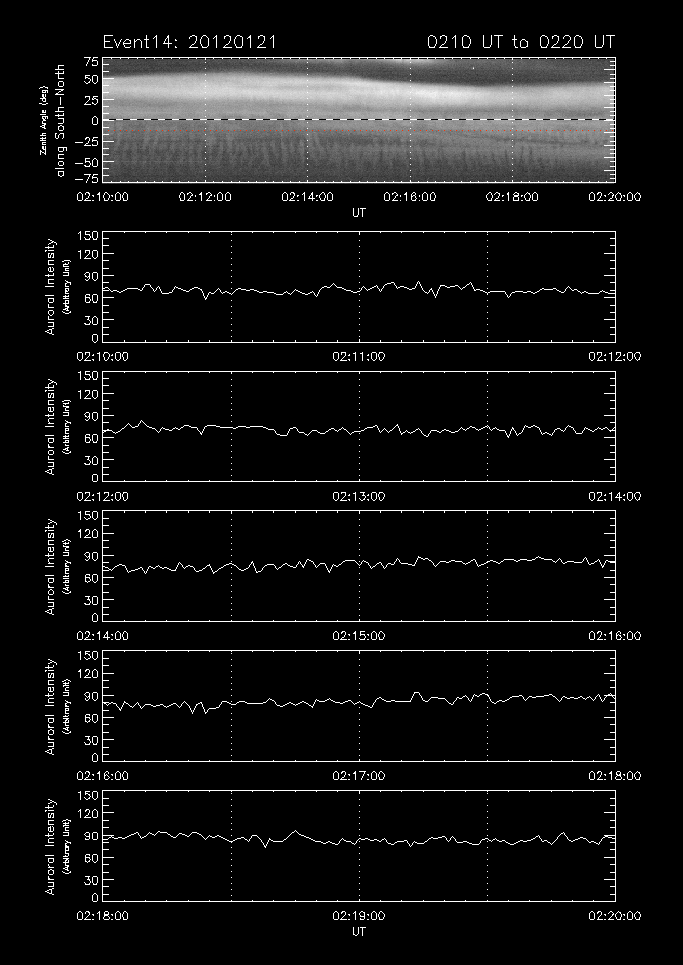Click the 'Event14: 20120121' title text
This screenshot has width=683, height=965.
[x=190, y=42]
